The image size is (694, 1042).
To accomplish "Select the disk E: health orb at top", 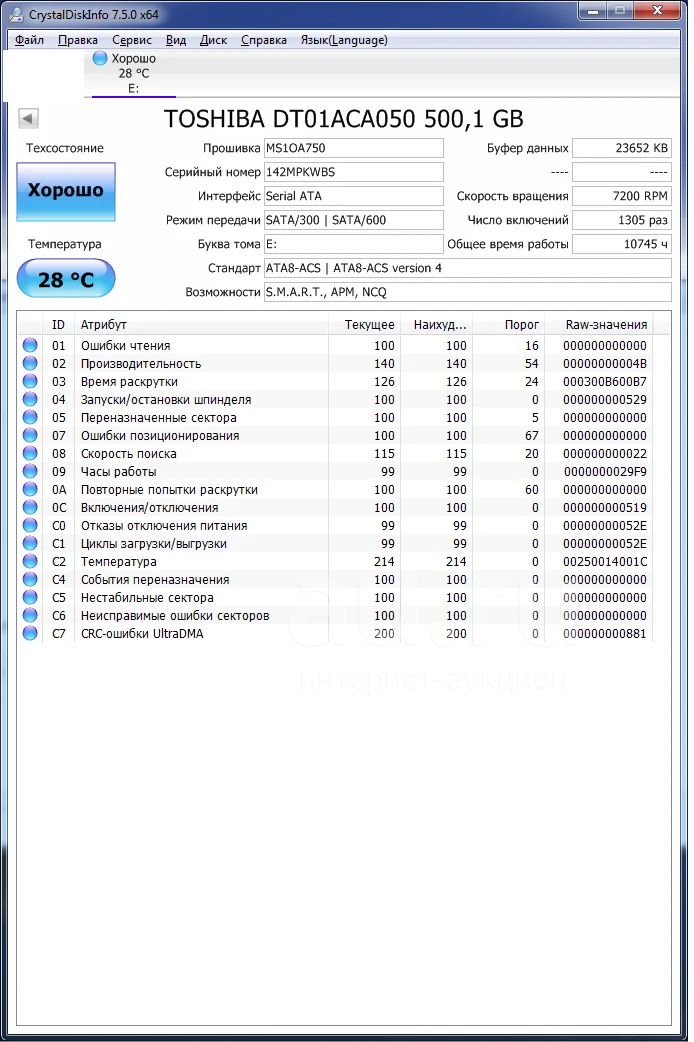I will tap(100, 58).
